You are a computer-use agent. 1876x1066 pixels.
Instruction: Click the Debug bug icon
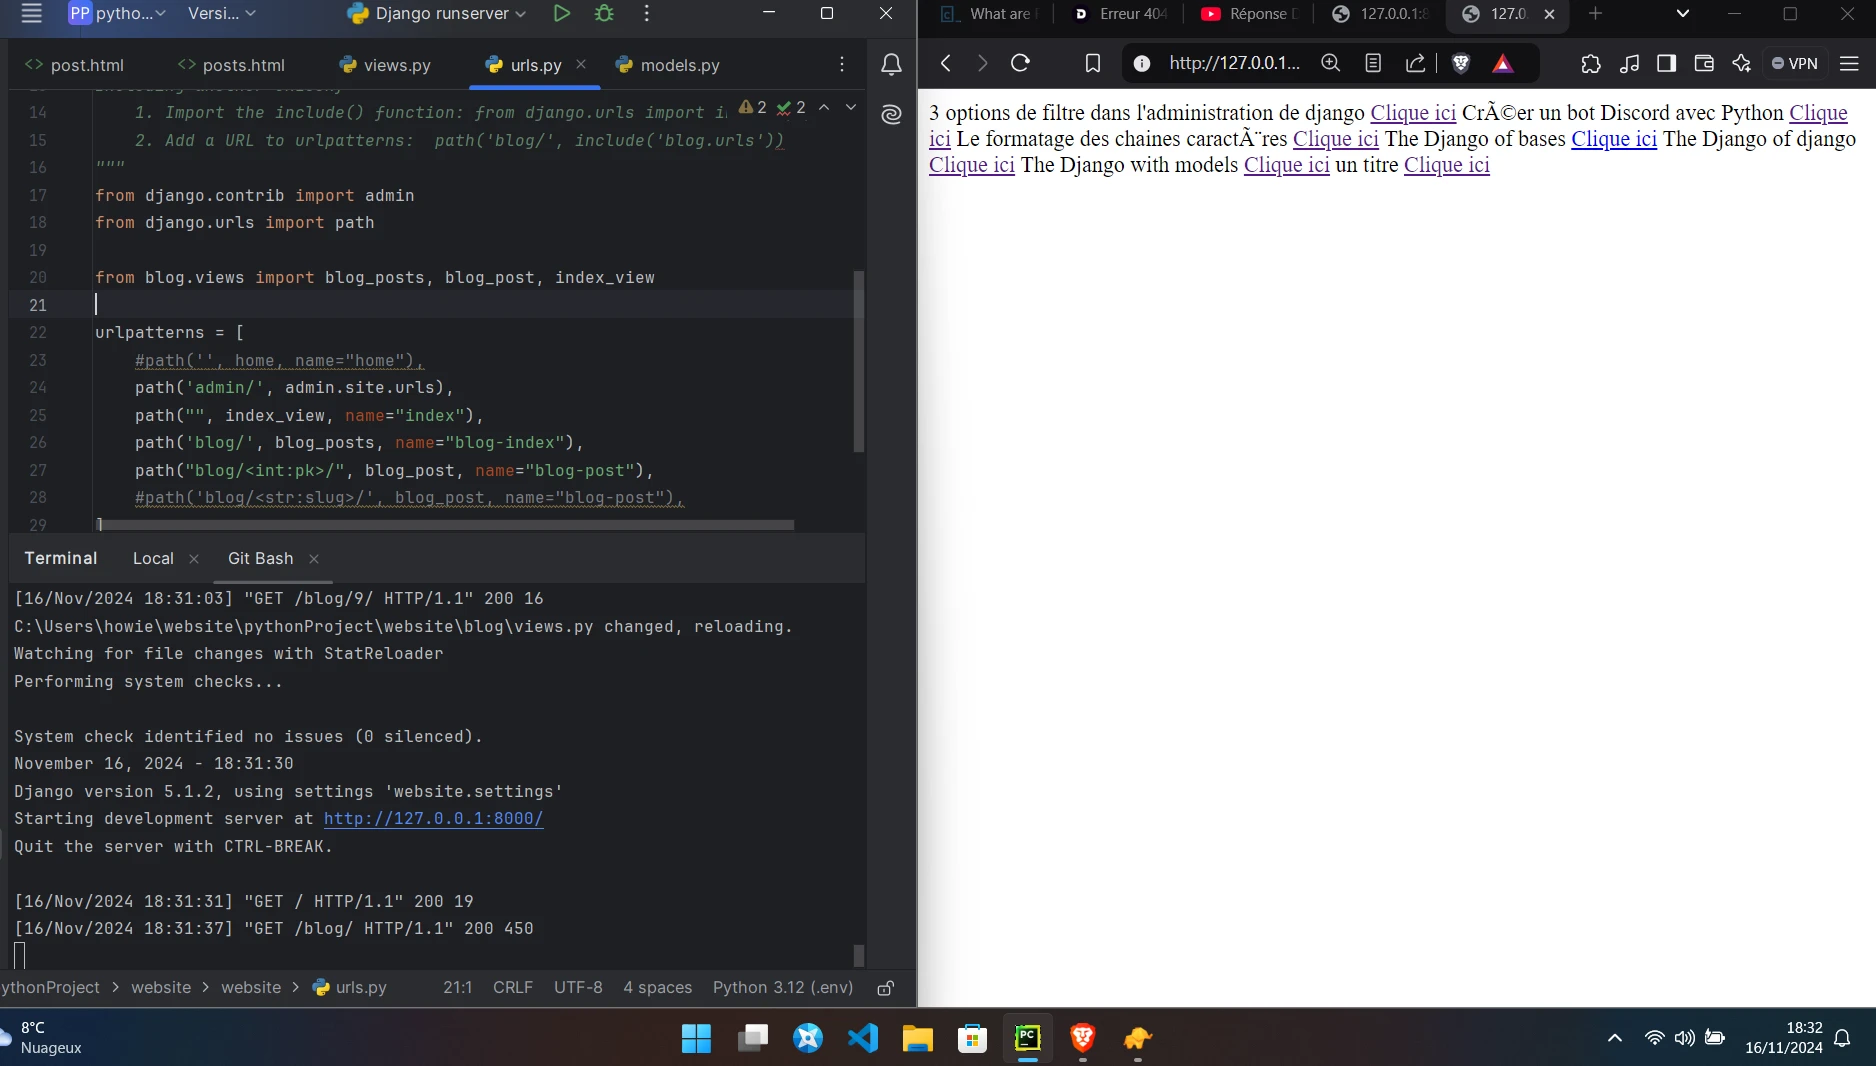[604, 14]
